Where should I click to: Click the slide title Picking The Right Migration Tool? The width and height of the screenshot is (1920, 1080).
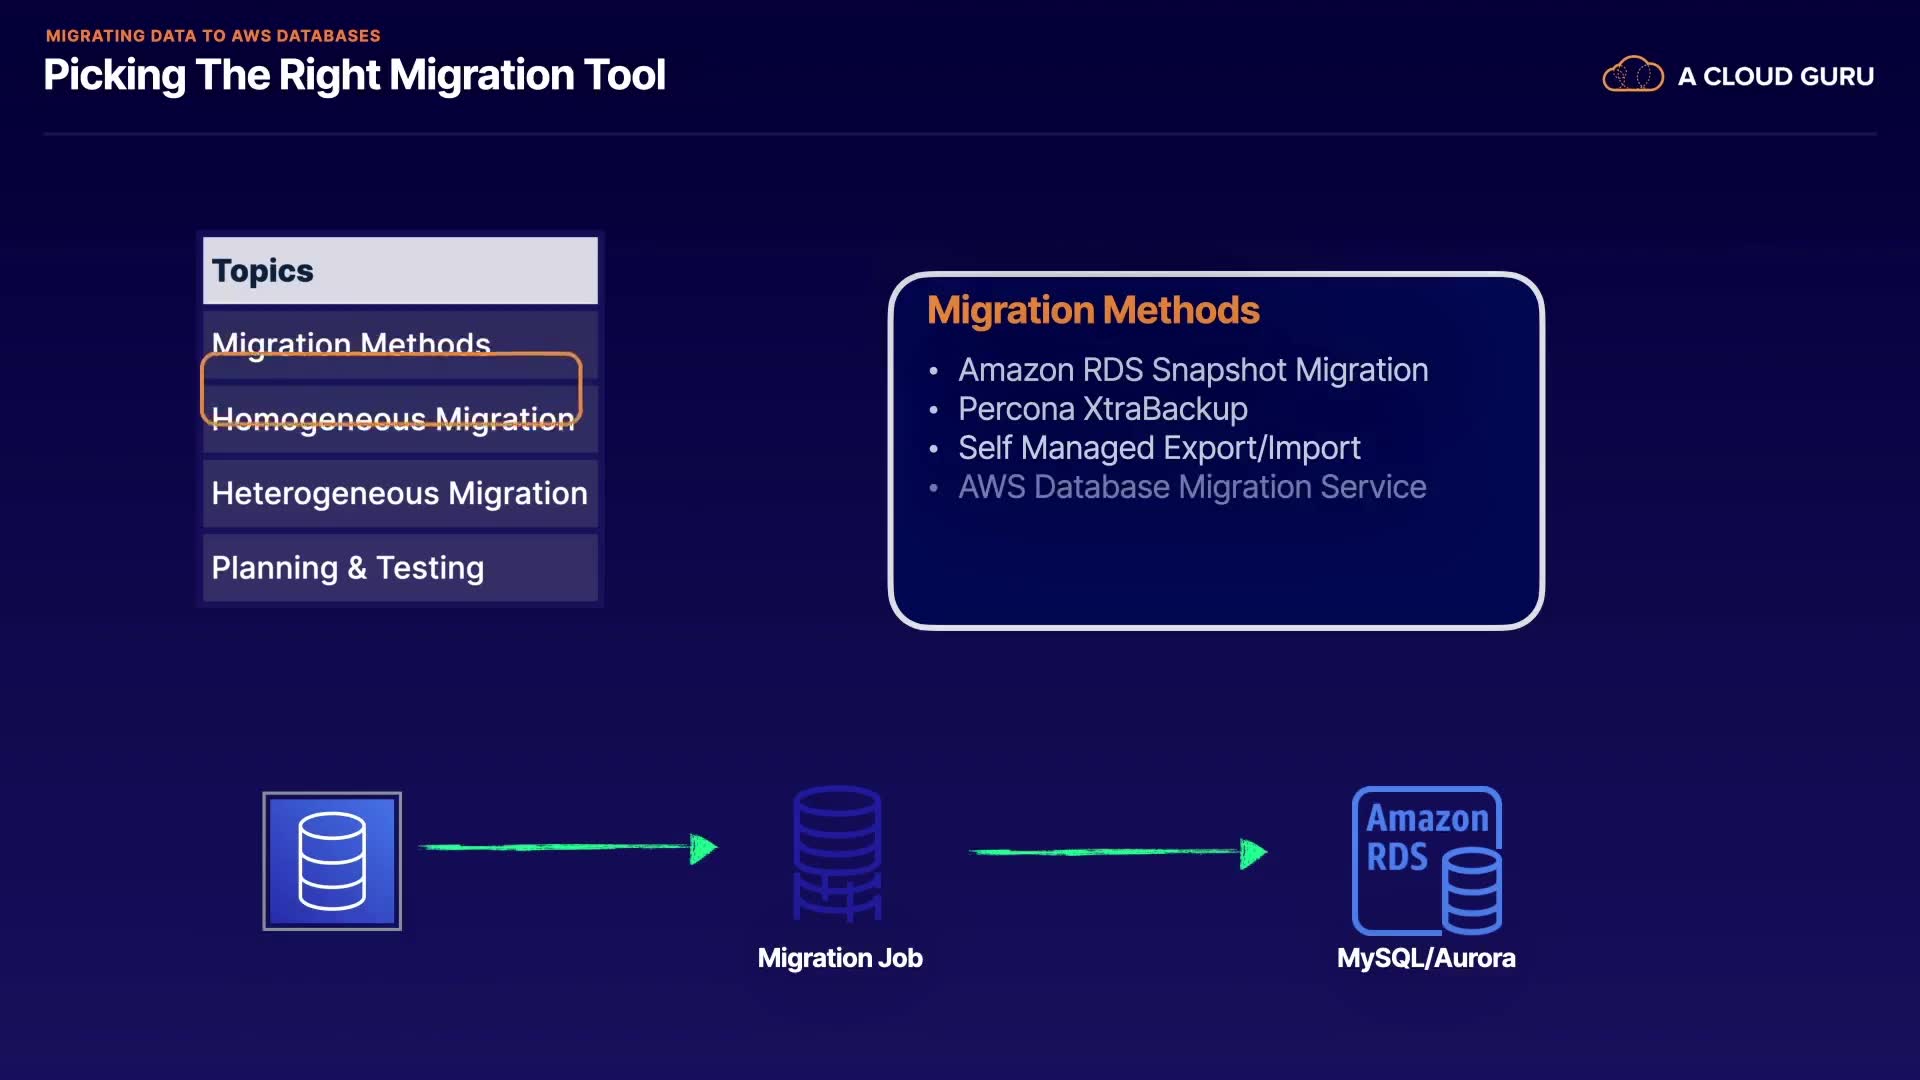354,75
